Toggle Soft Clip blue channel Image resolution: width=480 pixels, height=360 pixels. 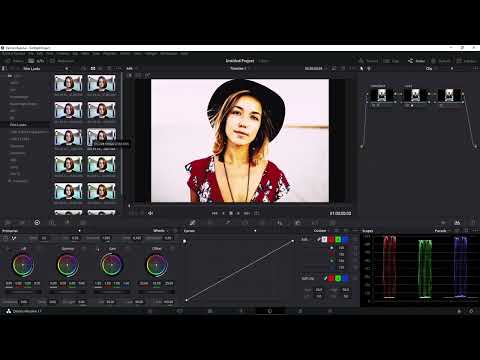[345, 278]
